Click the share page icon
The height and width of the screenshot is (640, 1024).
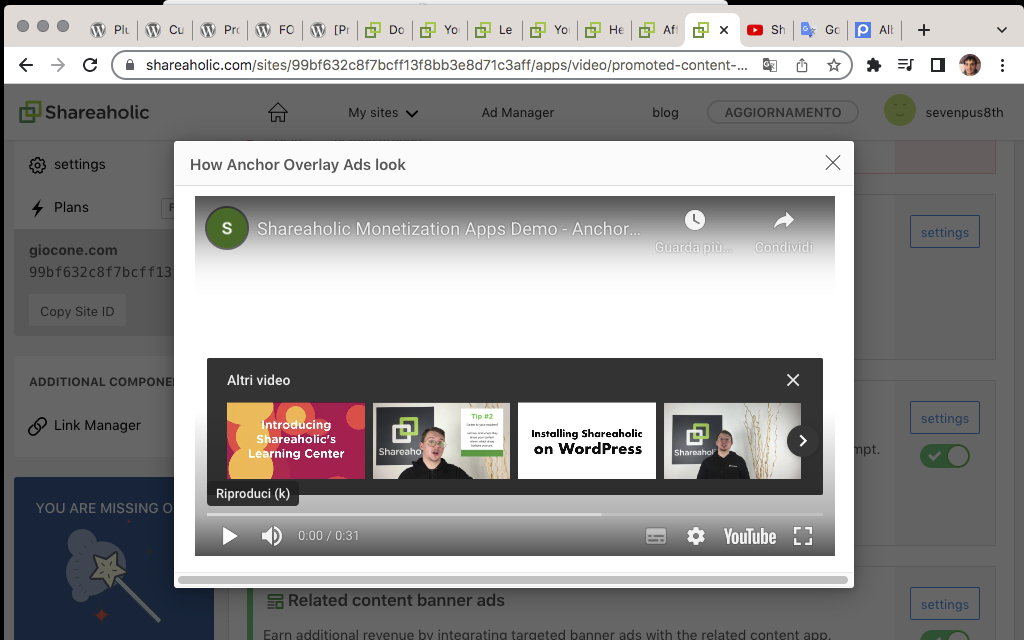click(x=802, y=65)
